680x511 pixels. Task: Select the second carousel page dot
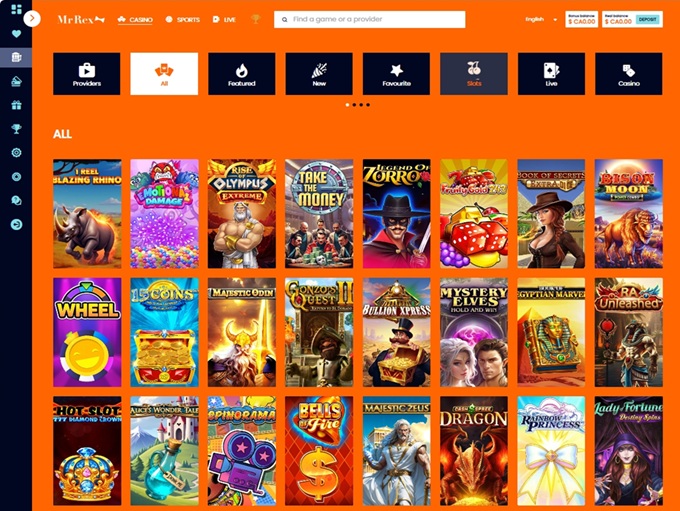(354, 105)
